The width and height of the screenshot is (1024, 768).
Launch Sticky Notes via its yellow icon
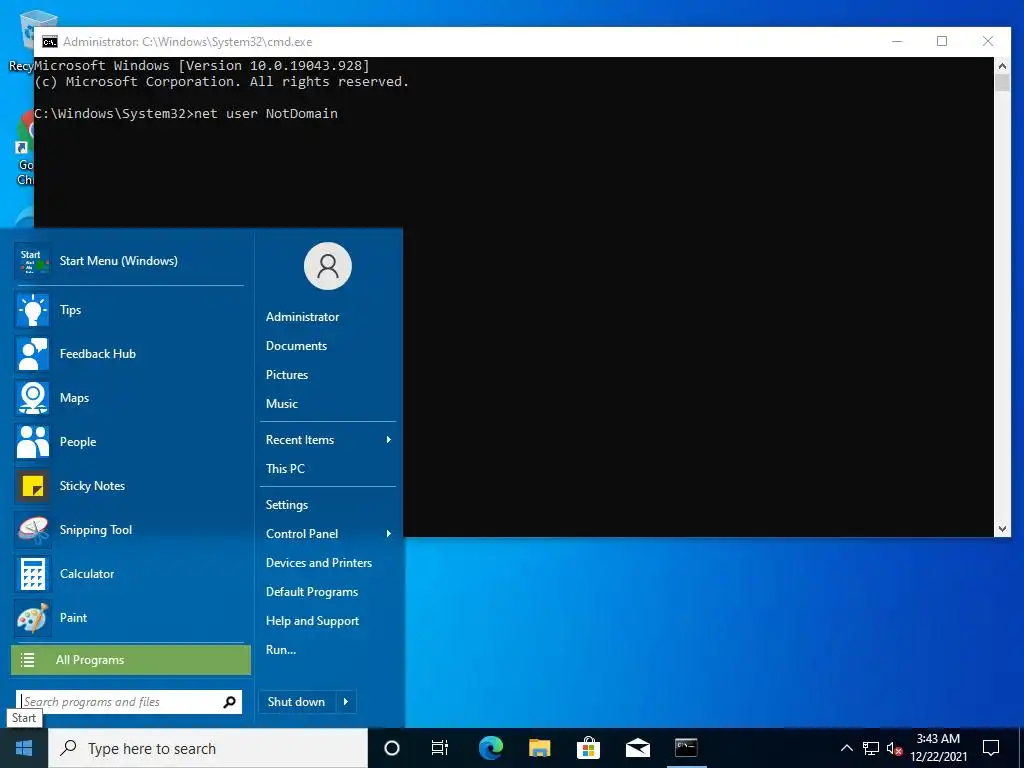coord(33,486)
